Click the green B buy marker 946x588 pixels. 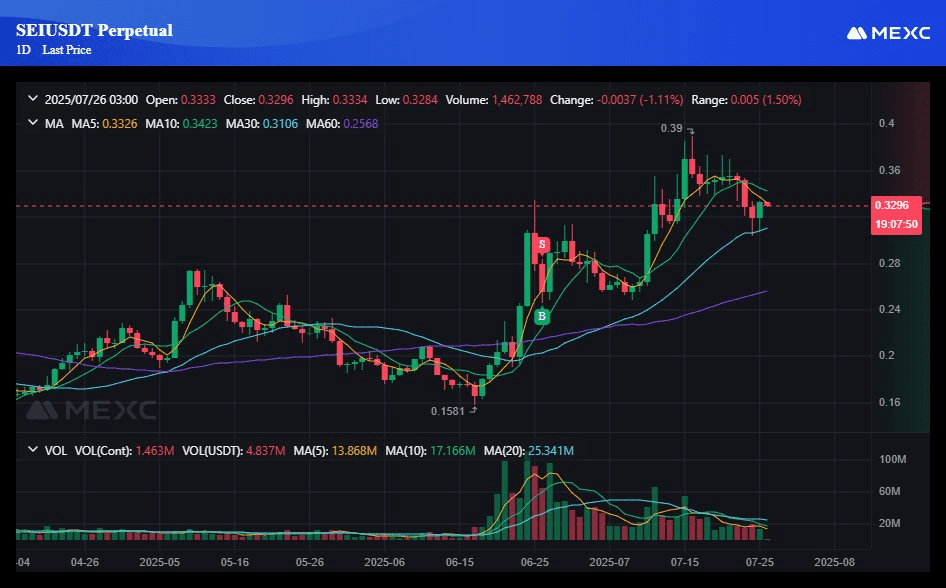(542, 316)
